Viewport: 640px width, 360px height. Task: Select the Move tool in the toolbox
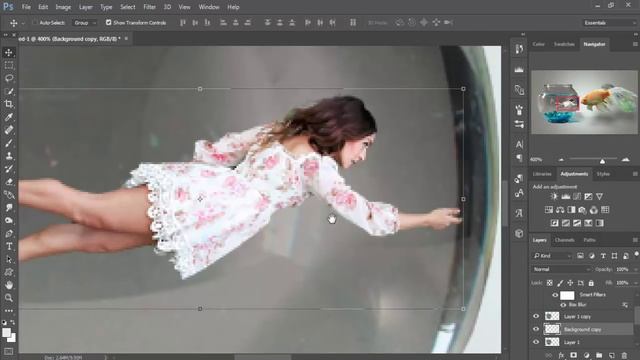point(9,52)
